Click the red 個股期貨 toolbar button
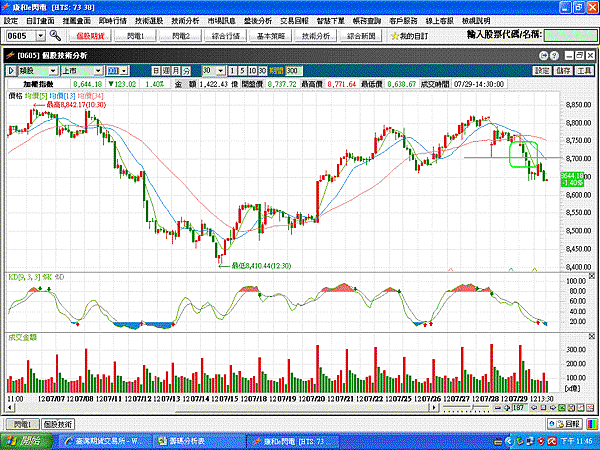This screenshot has width=600, height=450. point(90,36)
